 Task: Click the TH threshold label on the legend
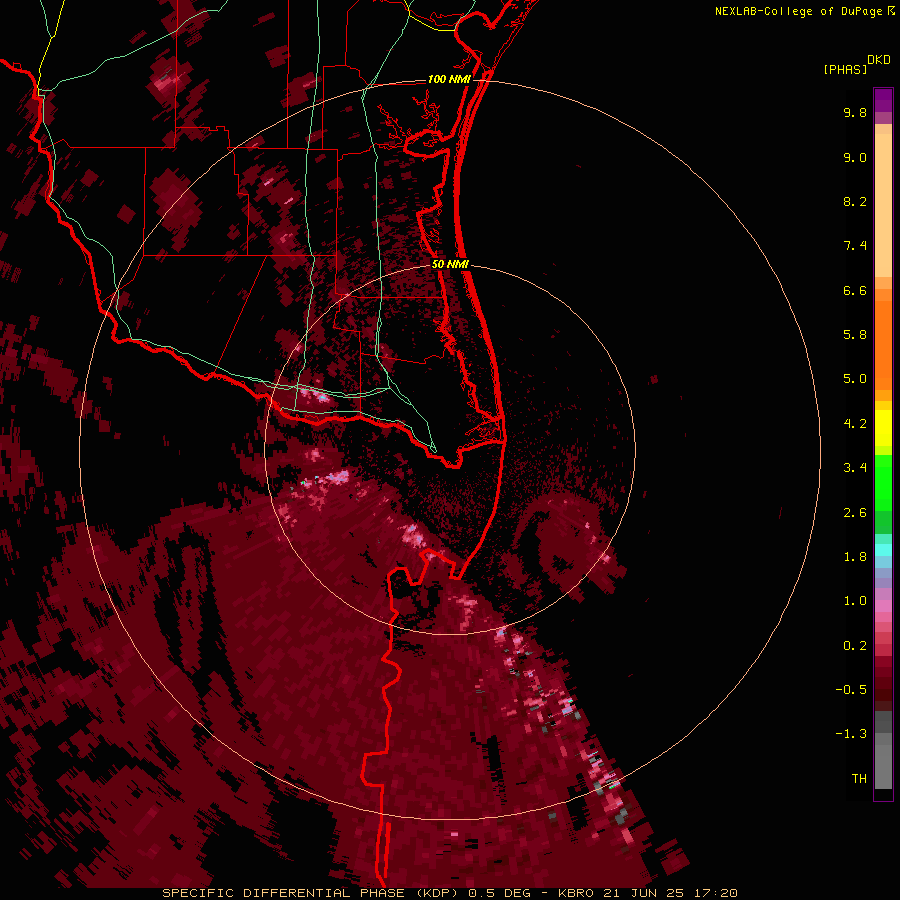pyautogui.click(x=859, y=779)
